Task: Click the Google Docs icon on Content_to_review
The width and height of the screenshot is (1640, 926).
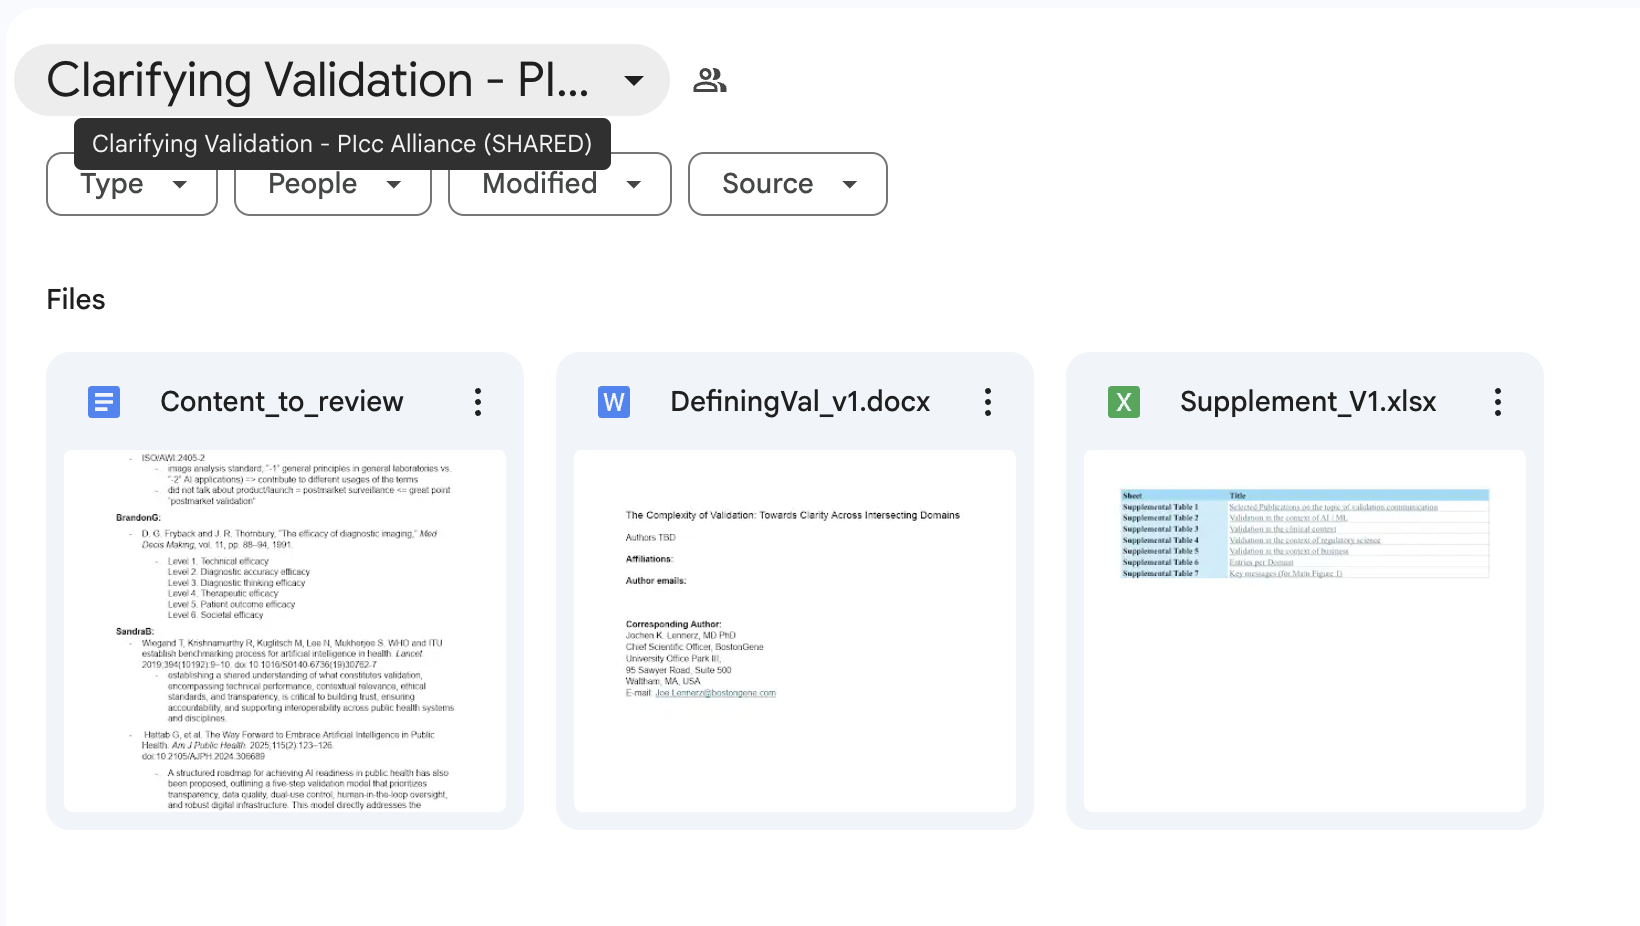Action: click(104, 401)
